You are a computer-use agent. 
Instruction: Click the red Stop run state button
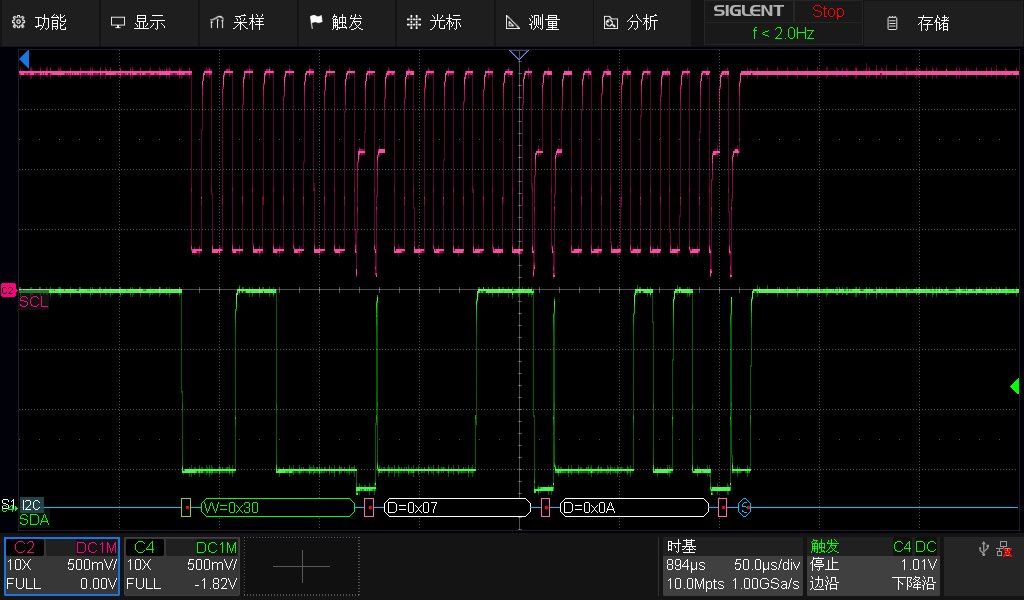pyautogui.click(x=828, y=12)
